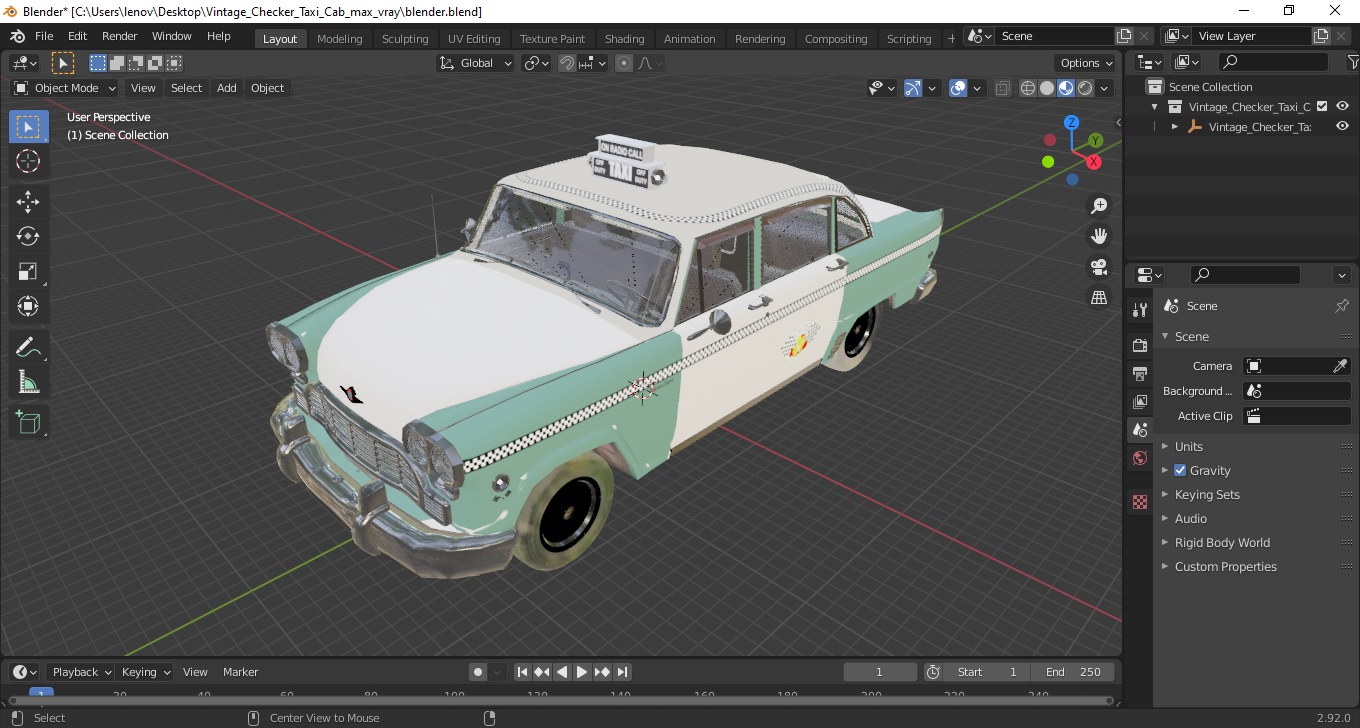Select the Select Box tool in toolbar

click(28, 127)
